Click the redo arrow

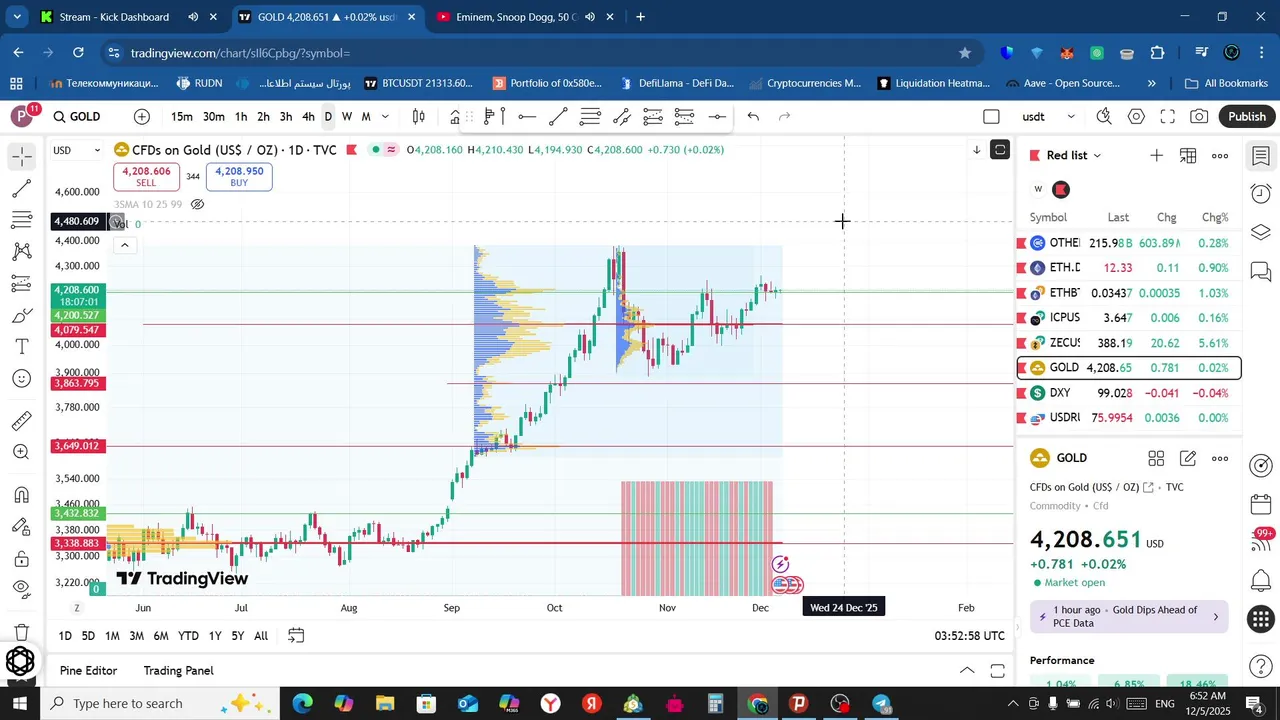click(x=785, y=117)
